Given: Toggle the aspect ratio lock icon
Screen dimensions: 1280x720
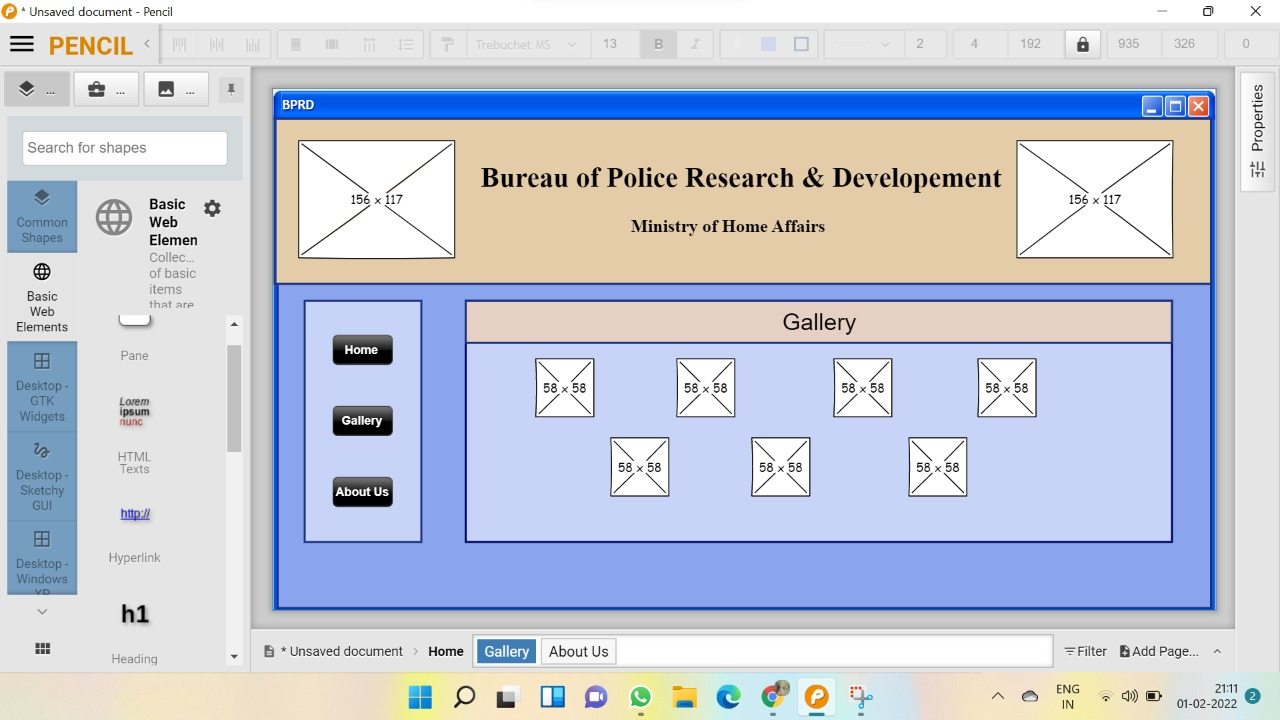Looking at the screenshot, I should pos(1082,44).
